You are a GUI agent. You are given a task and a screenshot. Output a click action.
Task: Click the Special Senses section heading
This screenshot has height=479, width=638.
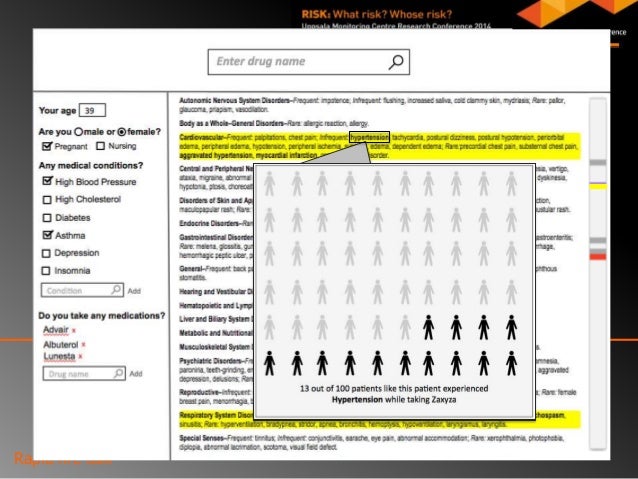click(x=201, y=438)
